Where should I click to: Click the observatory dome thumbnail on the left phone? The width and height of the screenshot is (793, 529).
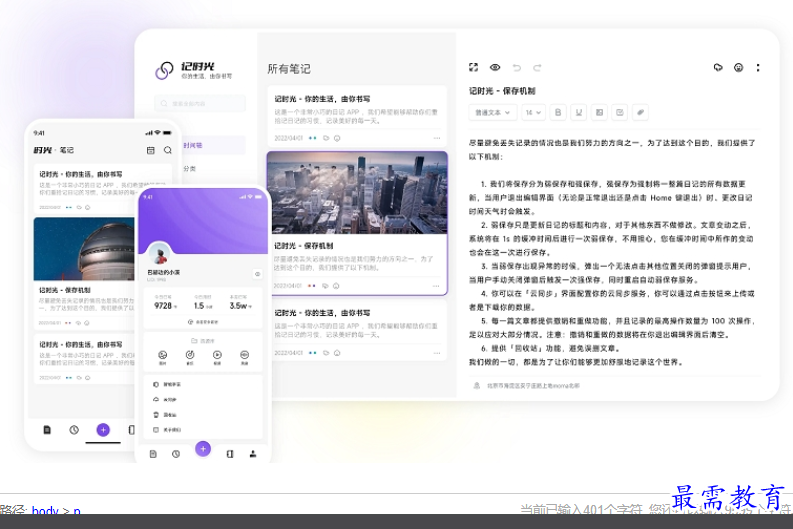[x=84, y=249]
